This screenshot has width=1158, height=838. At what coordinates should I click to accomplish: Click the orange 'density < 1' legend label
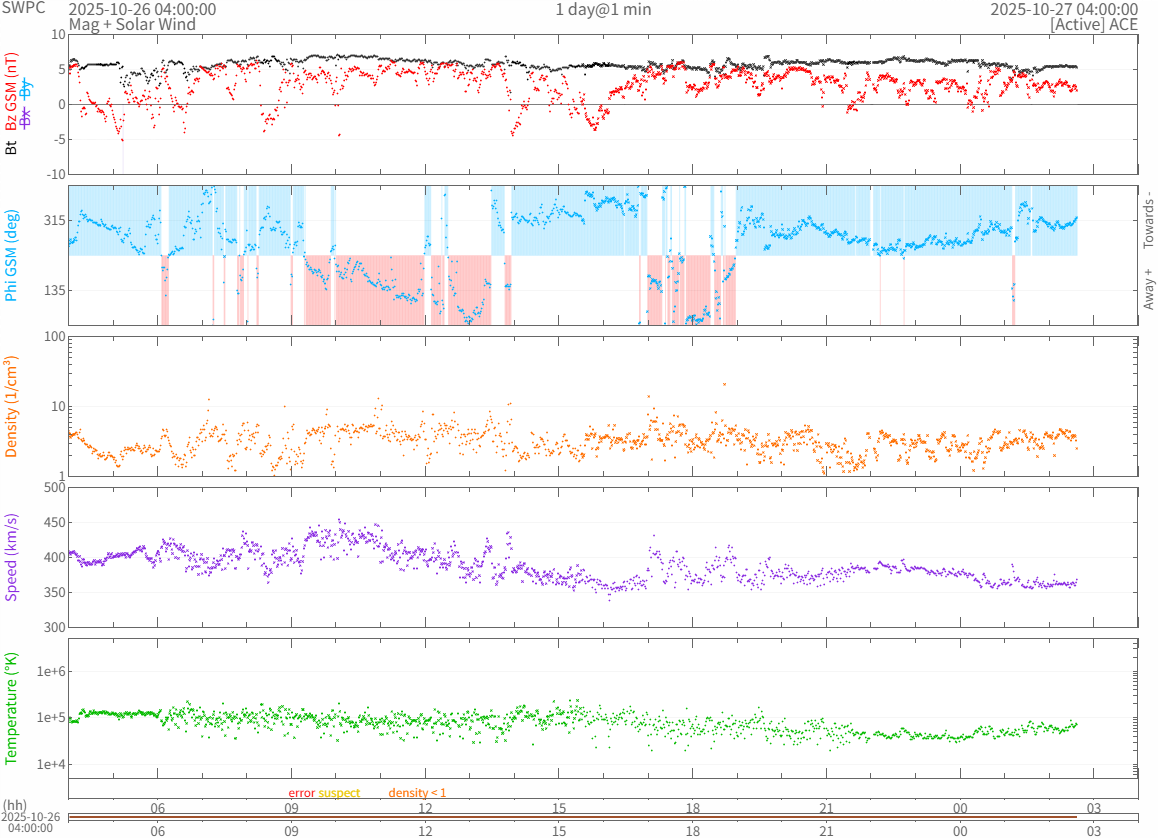point(417,792)
